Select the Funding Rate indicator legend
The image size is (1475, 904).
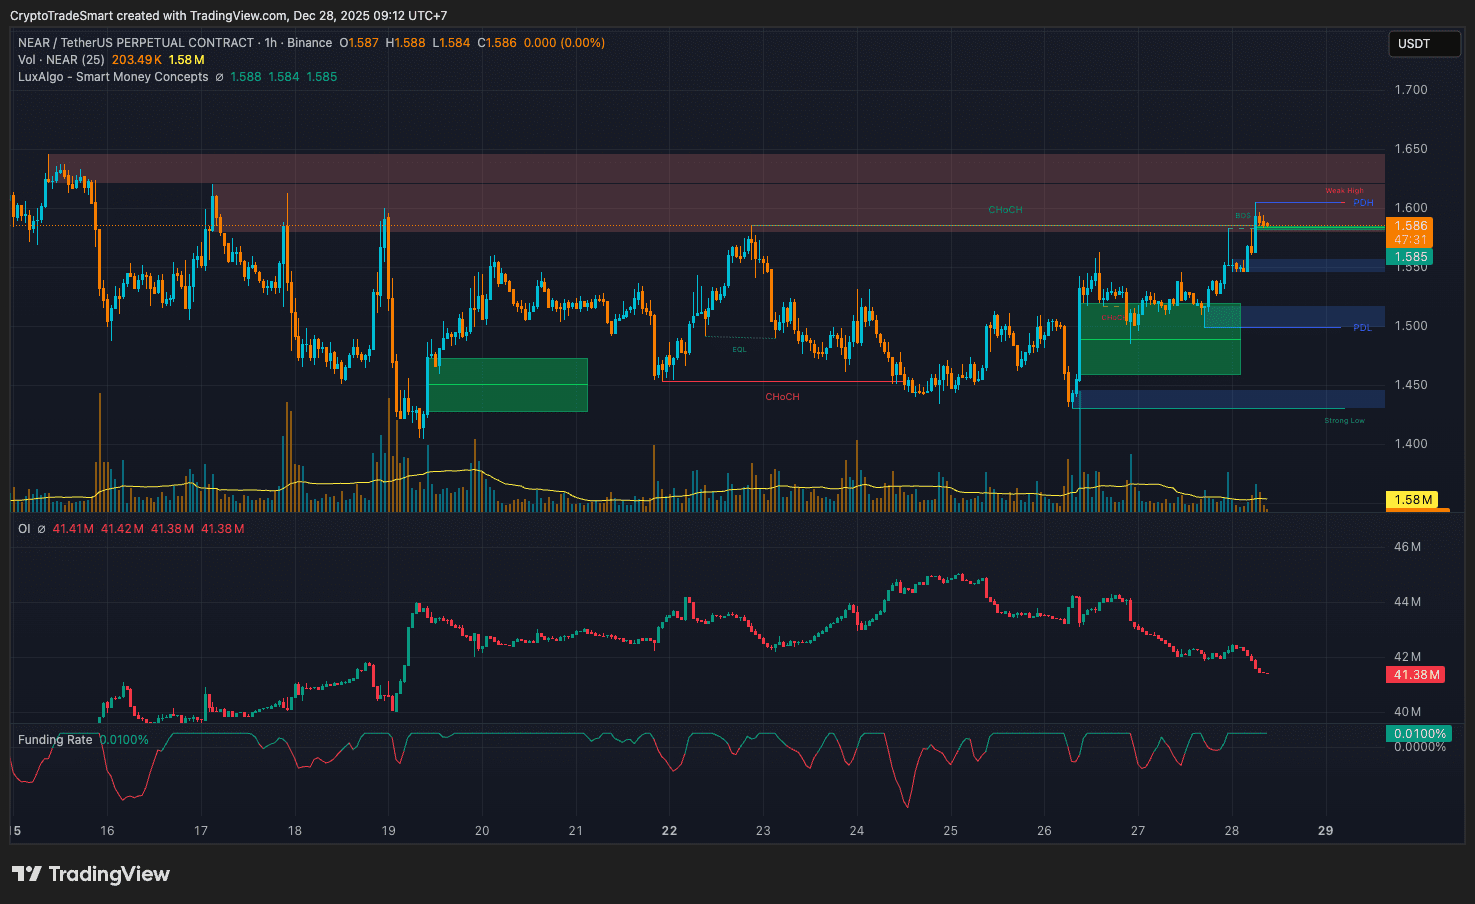tap(55, 740)
